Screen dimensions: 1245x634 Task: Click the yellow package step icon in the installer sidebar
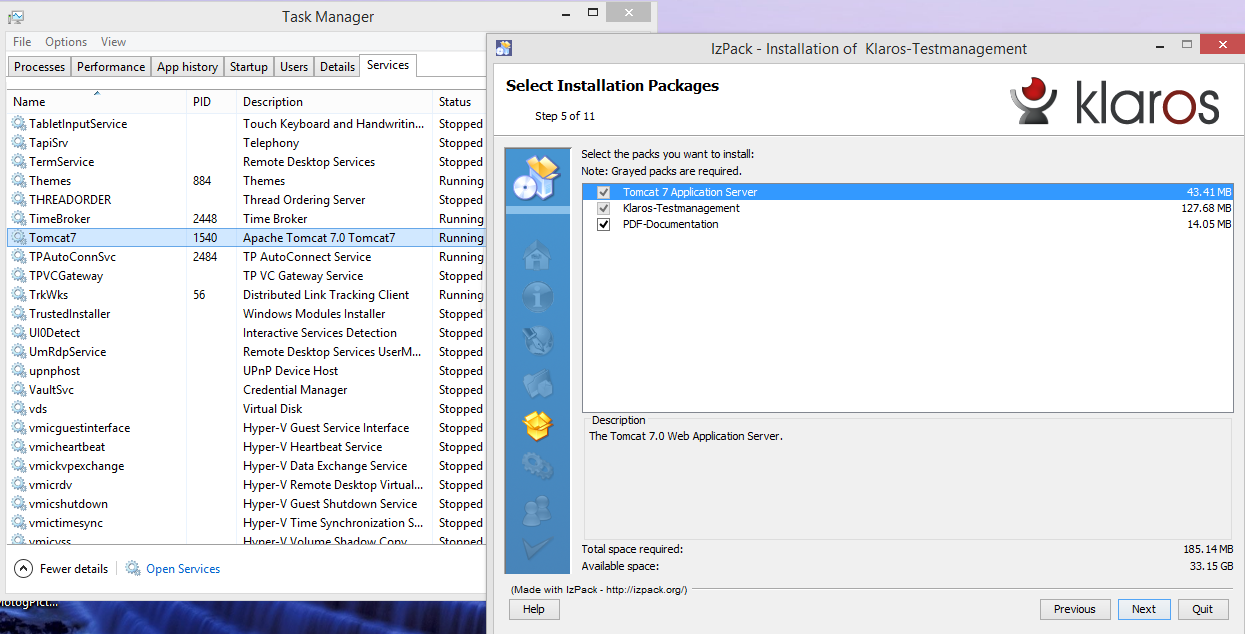(537, 426)
